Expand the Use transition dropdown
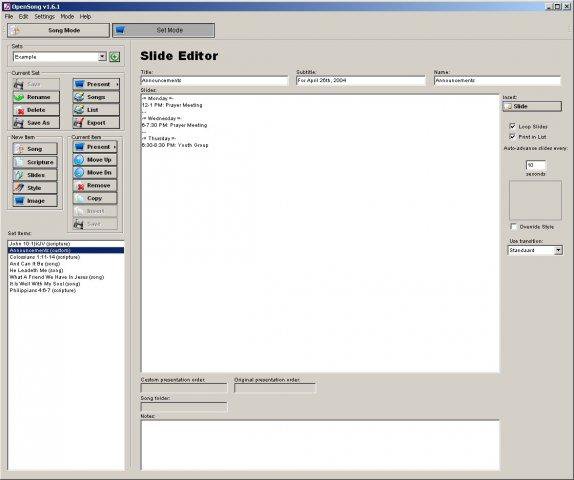 pos(558,250)
